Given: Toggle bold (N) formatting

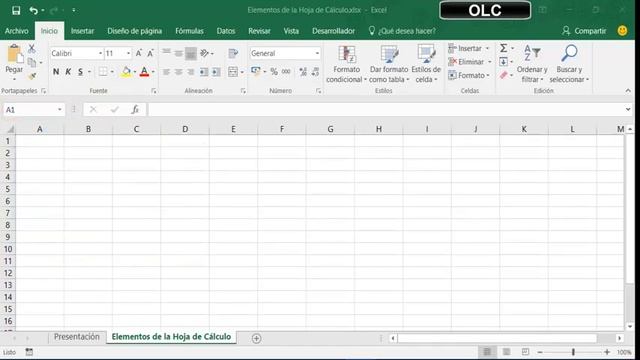Looking at the screenshot, I should (56, 72).
